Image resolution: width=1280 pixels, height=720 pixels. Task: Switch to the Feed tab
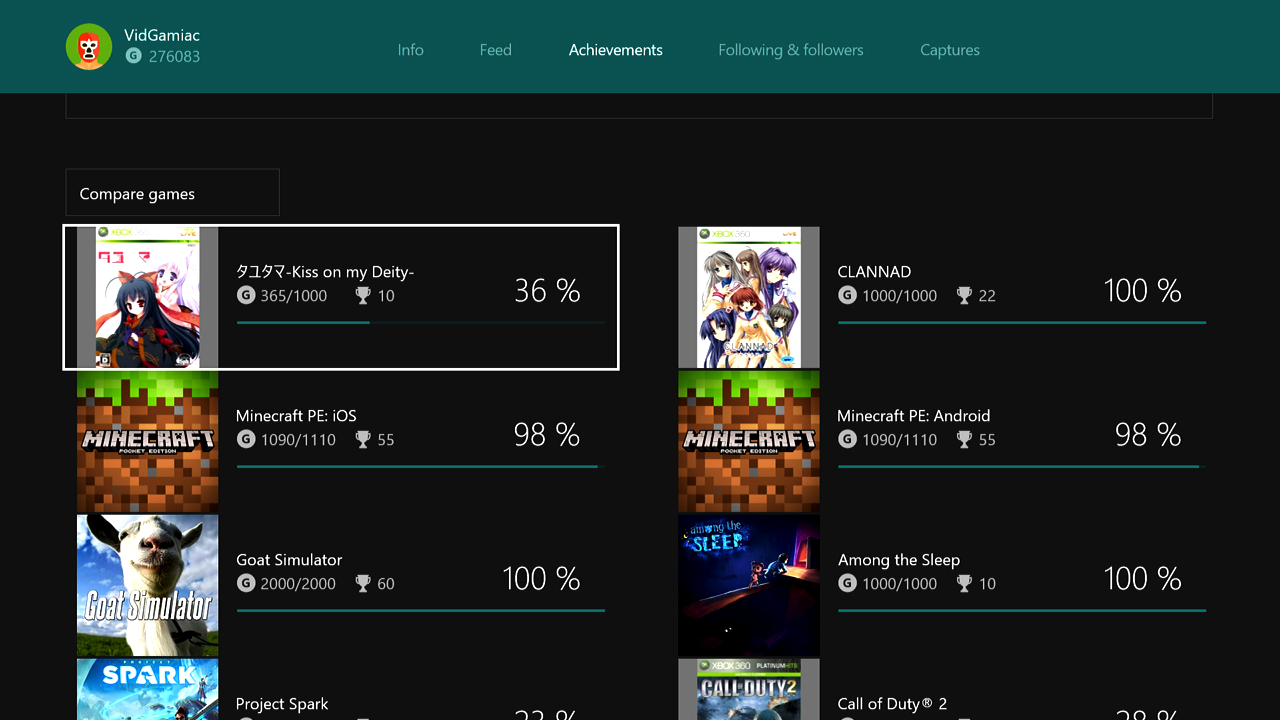pos(495,50)
